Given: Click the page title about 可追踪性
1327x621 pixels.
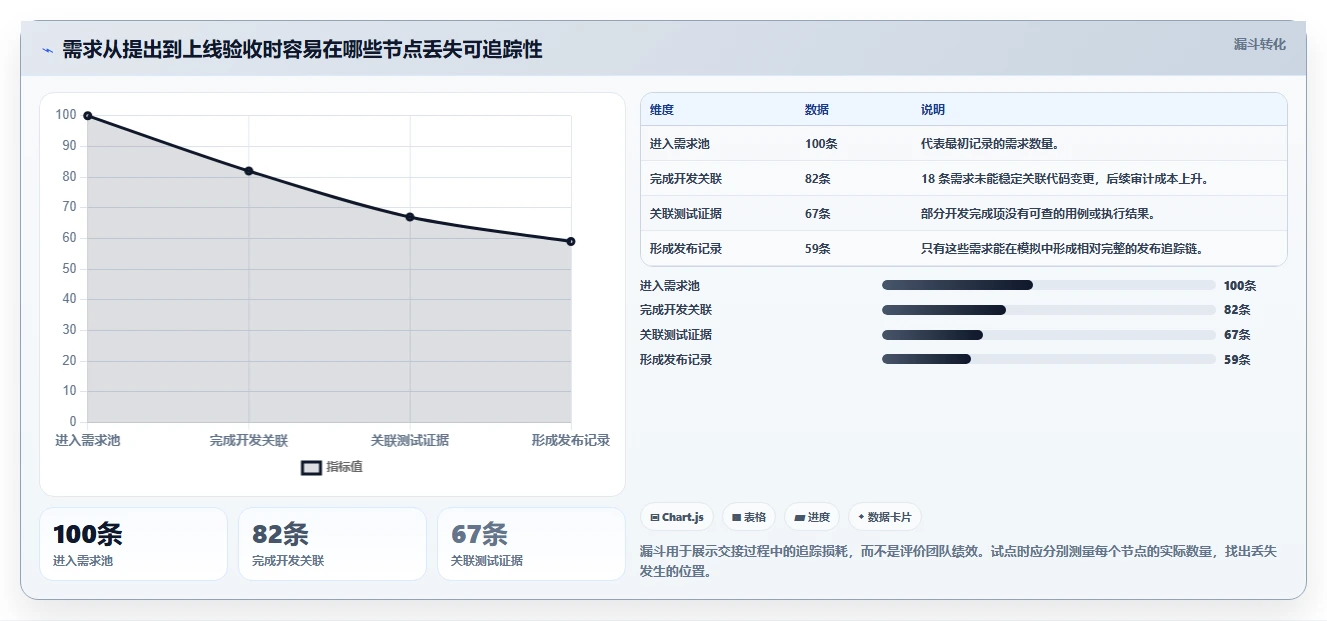Looking at the screenshot, I should (302, 50).
